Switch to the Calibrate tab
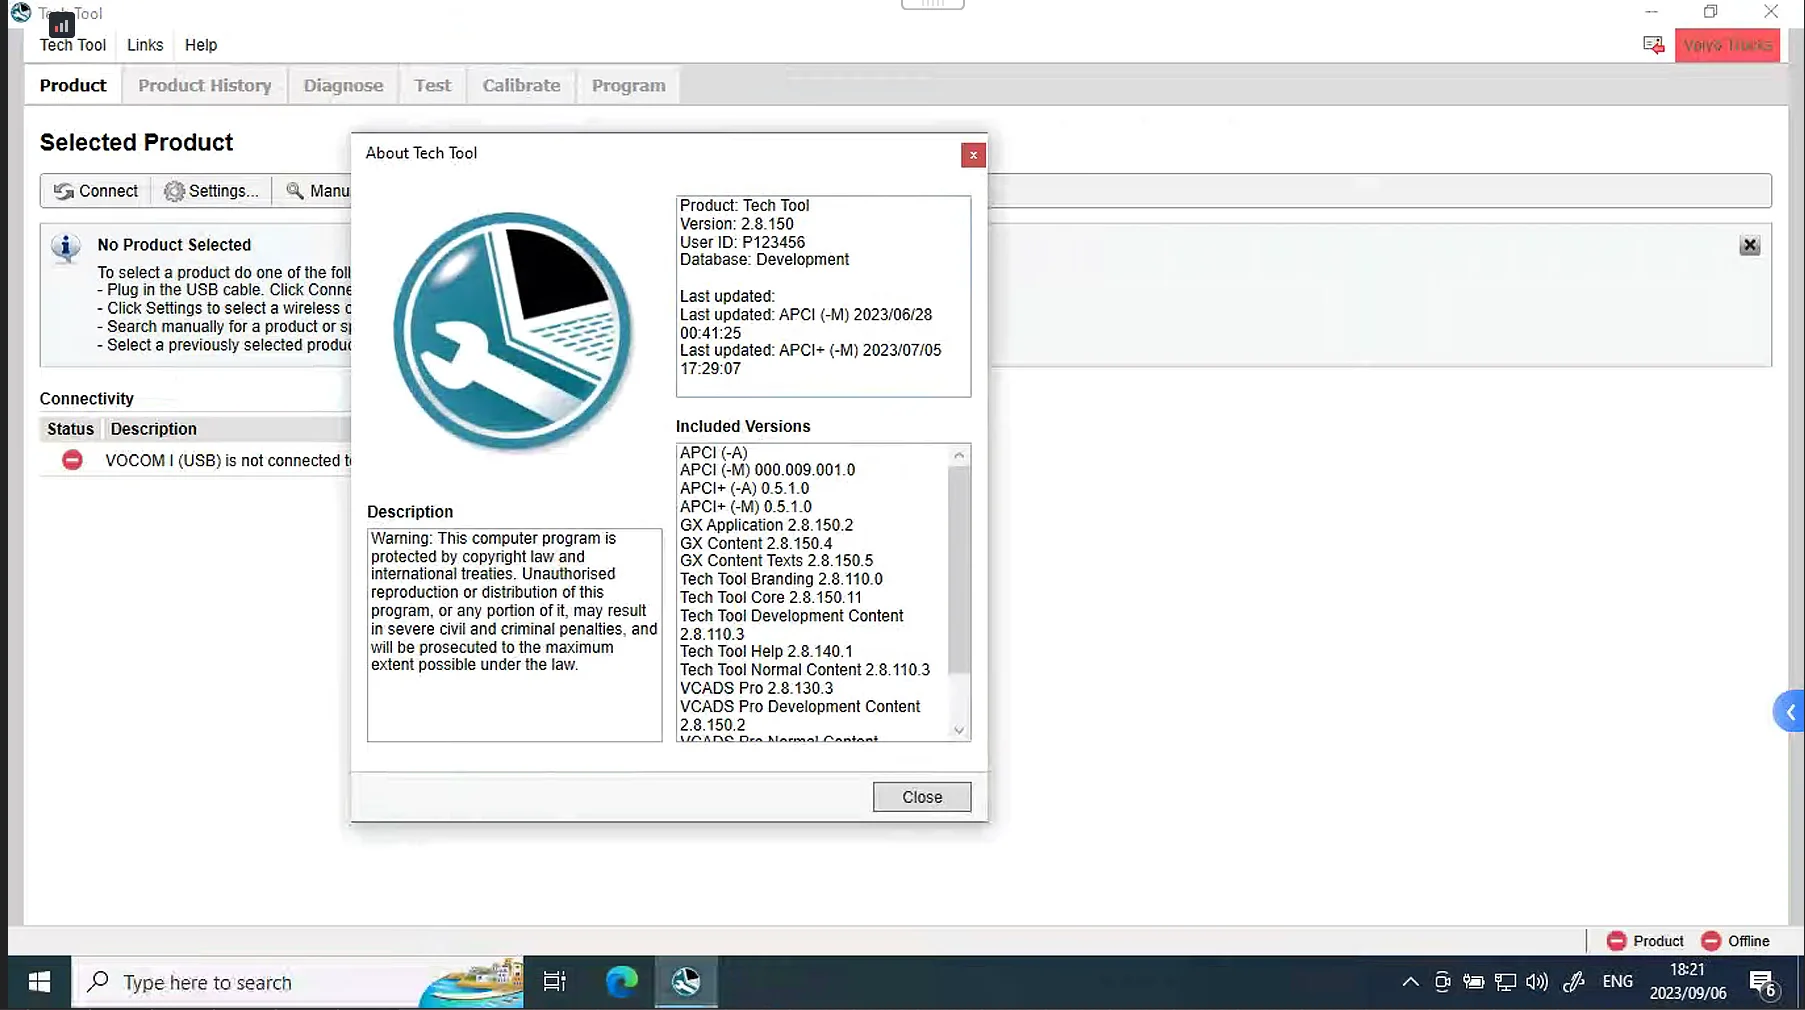 coord(521,86)
